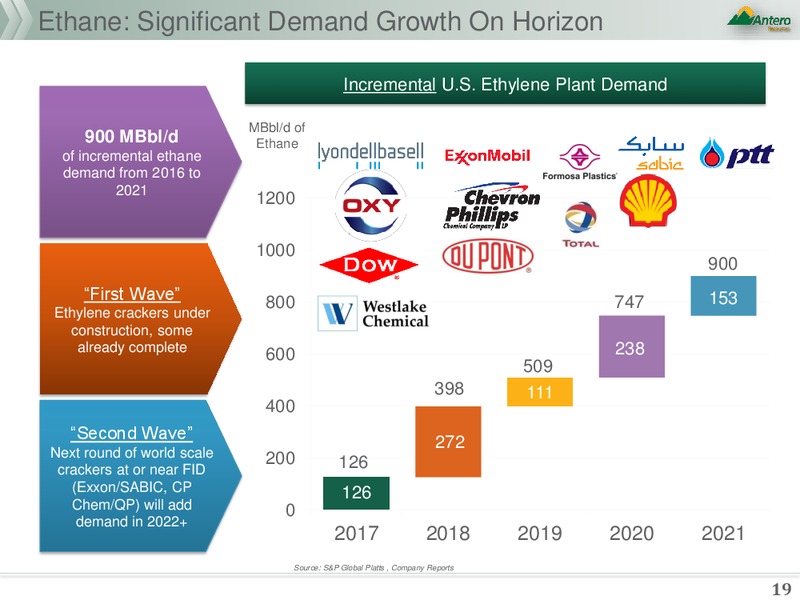Click the 2019 x-axis label
The width and height of the screenshot is (800, 600).
pyautogui.click(x=540, y=533)
